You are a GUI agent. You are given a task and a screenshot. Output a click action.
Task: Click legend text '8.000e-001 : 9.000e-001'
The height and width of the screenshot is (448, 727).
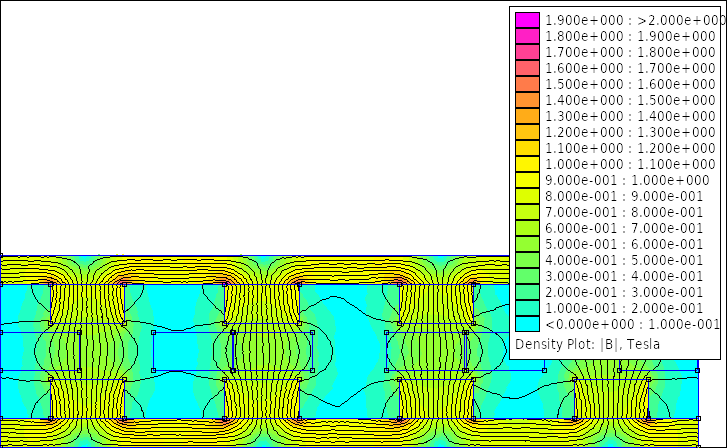(624, 196)
